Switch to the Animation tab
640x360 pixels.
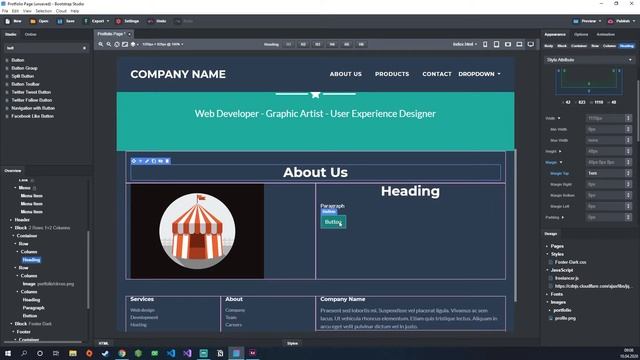coord(606,34)
